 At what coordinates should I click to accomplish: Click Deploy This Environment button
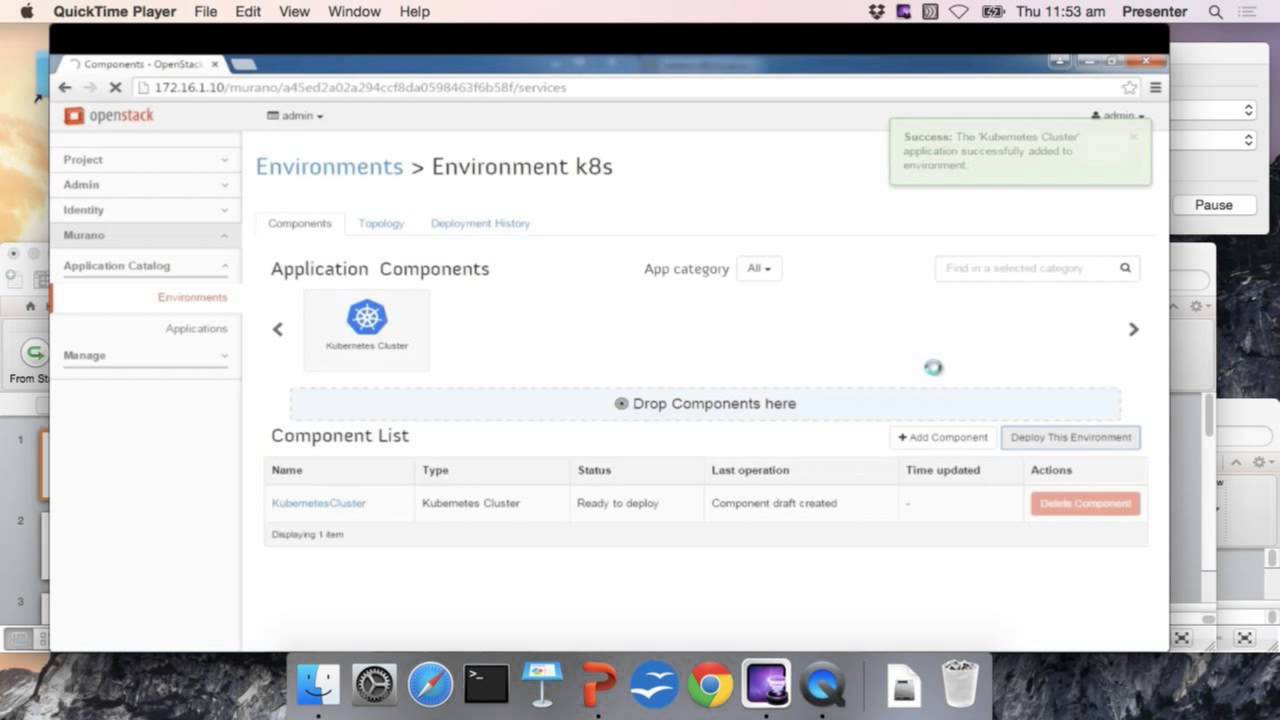point(1070,437)
